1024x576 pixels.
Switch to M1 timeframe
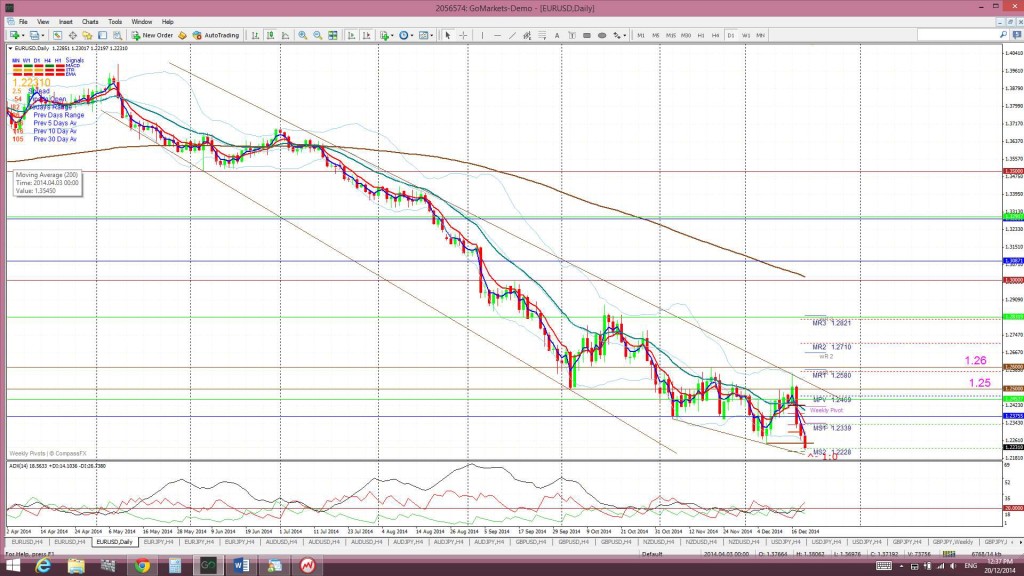point(641,35)
